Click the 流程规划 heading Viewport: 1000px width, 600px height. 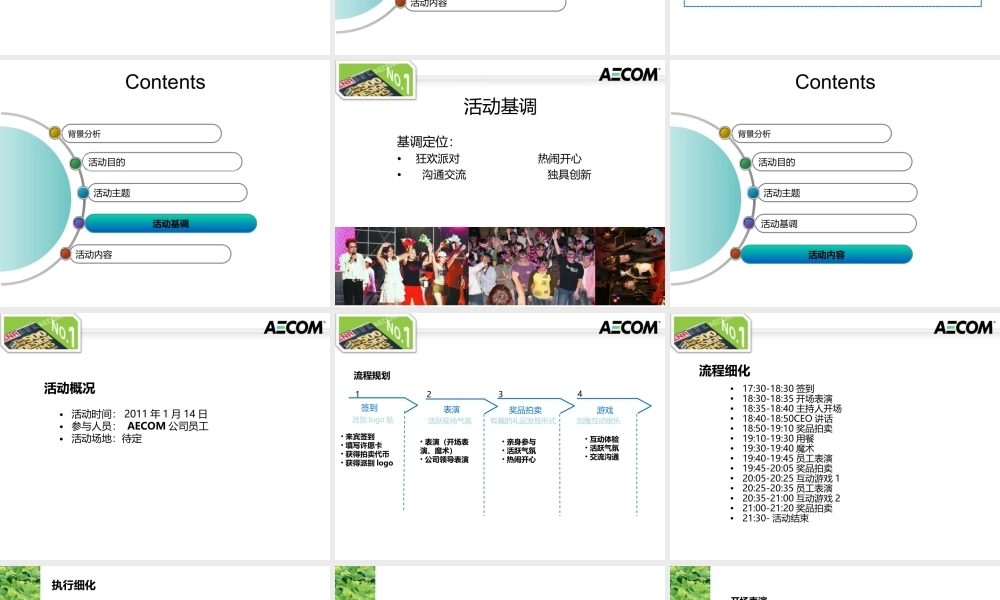coord(372,376)
